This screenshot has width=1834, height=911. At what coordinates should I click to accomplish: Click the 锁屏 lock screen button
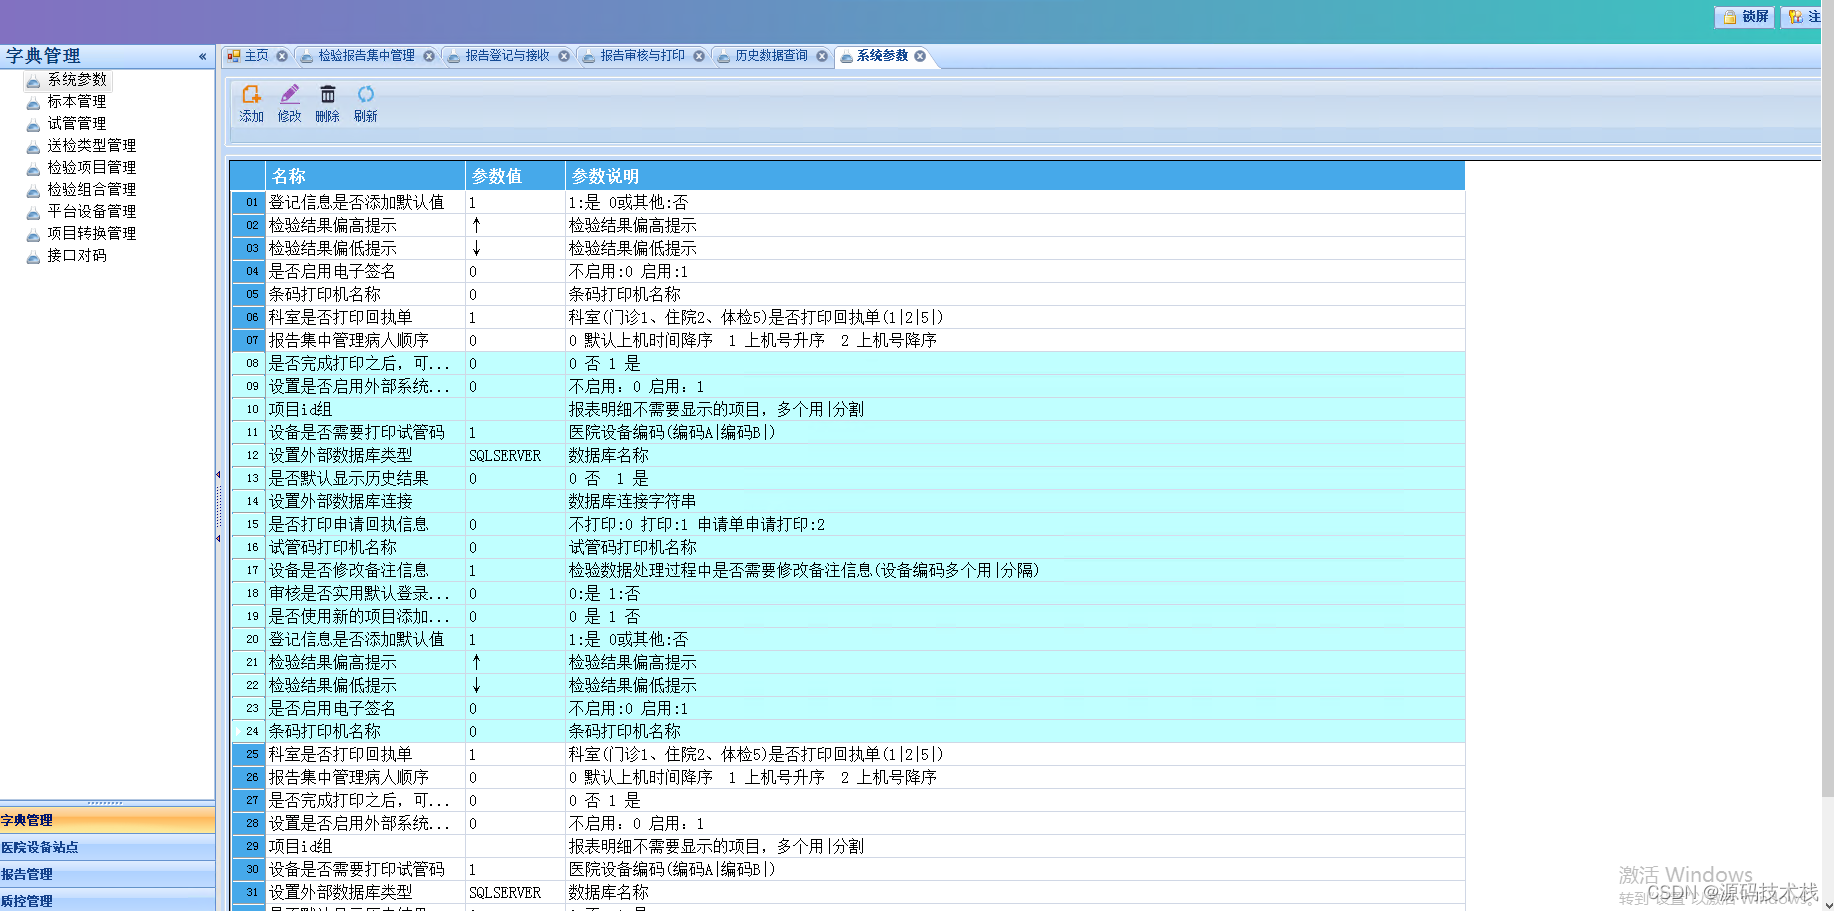1745,16
